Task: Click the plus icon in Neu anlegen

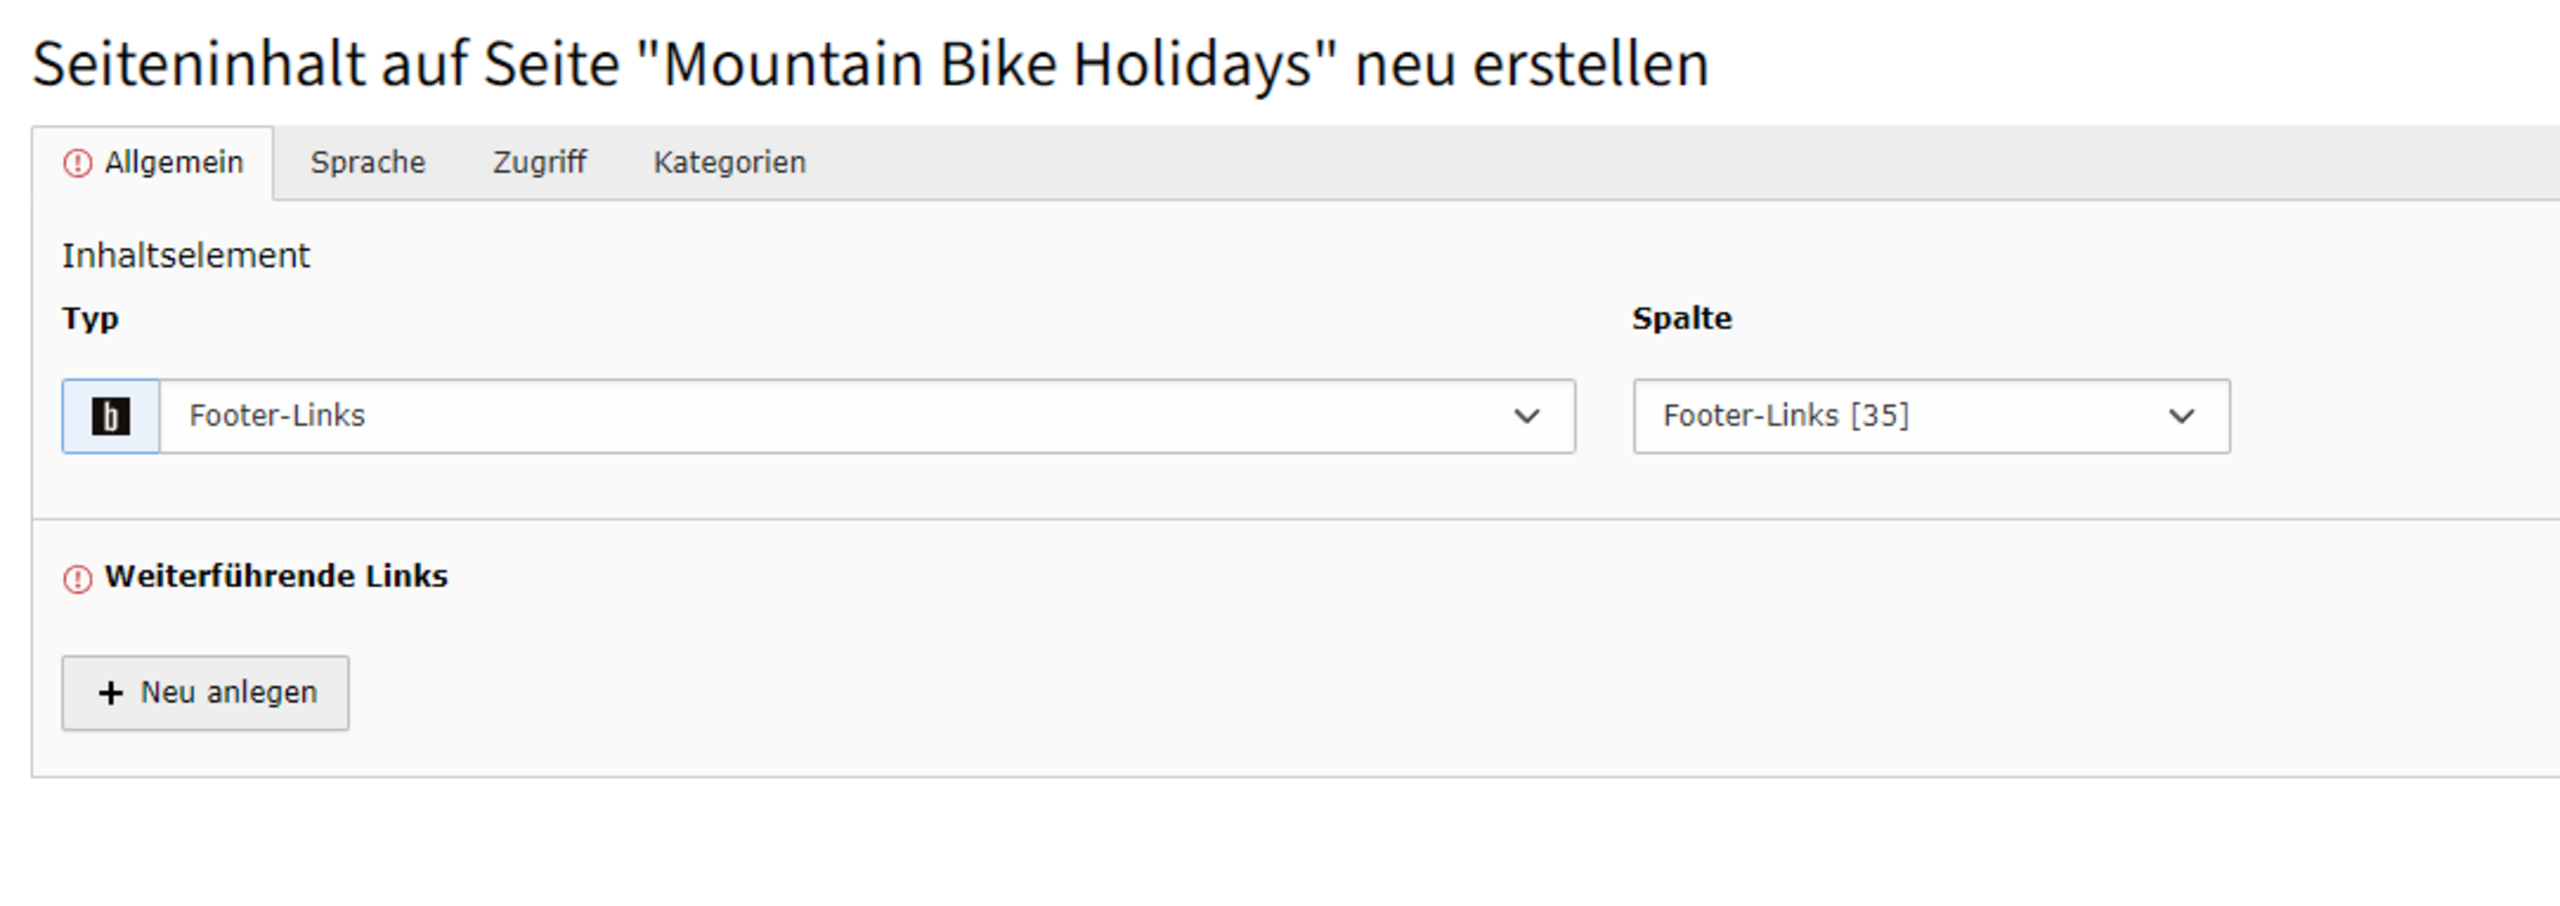Action: point(110,693)
